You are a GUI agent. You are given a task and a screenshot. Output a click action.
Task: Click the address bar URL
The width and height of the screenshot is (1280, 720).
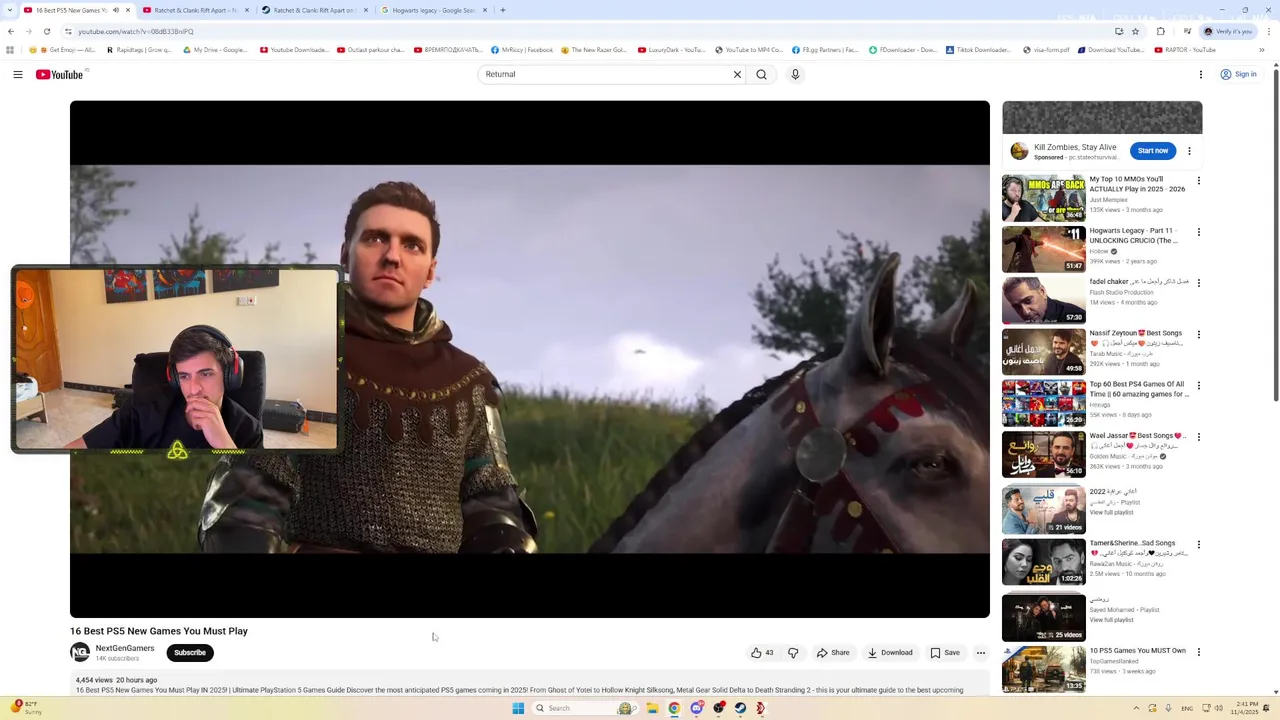135,31
